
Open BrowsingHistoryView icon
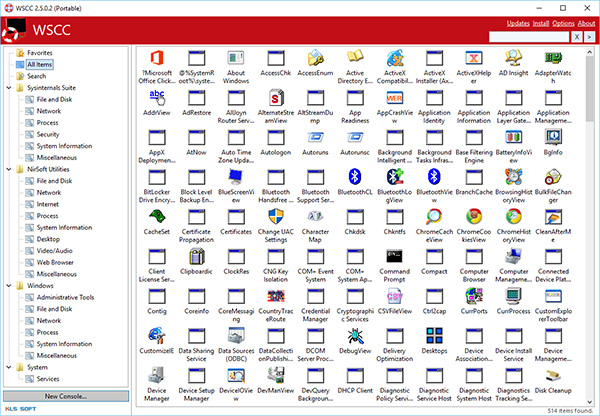(x=514, y=177)
